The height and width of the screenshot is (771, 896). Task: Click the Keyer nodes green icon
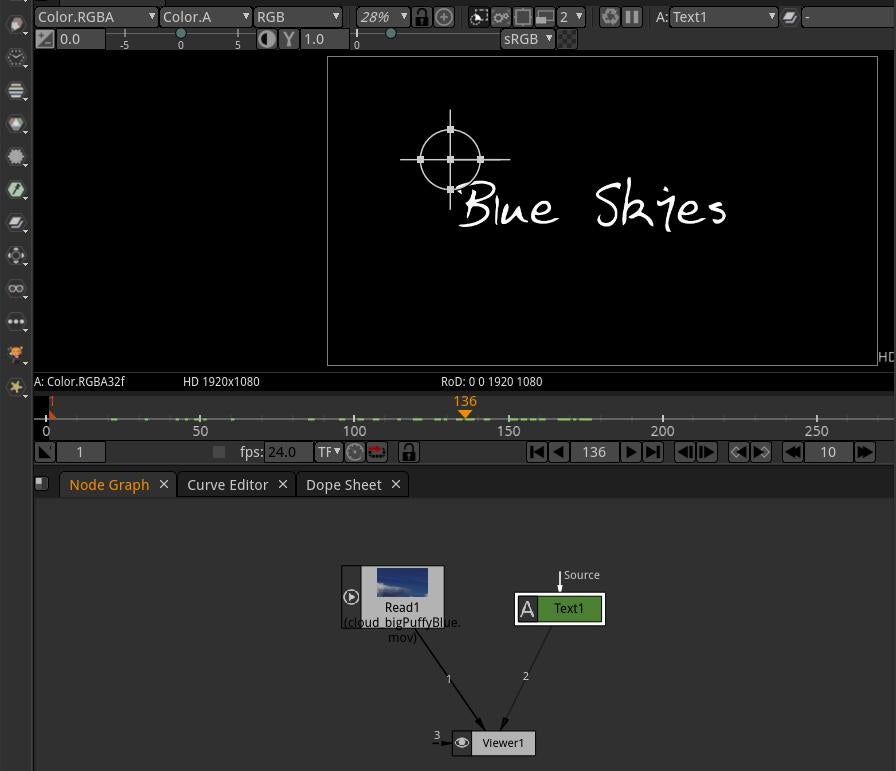click(x=16, y=190)
